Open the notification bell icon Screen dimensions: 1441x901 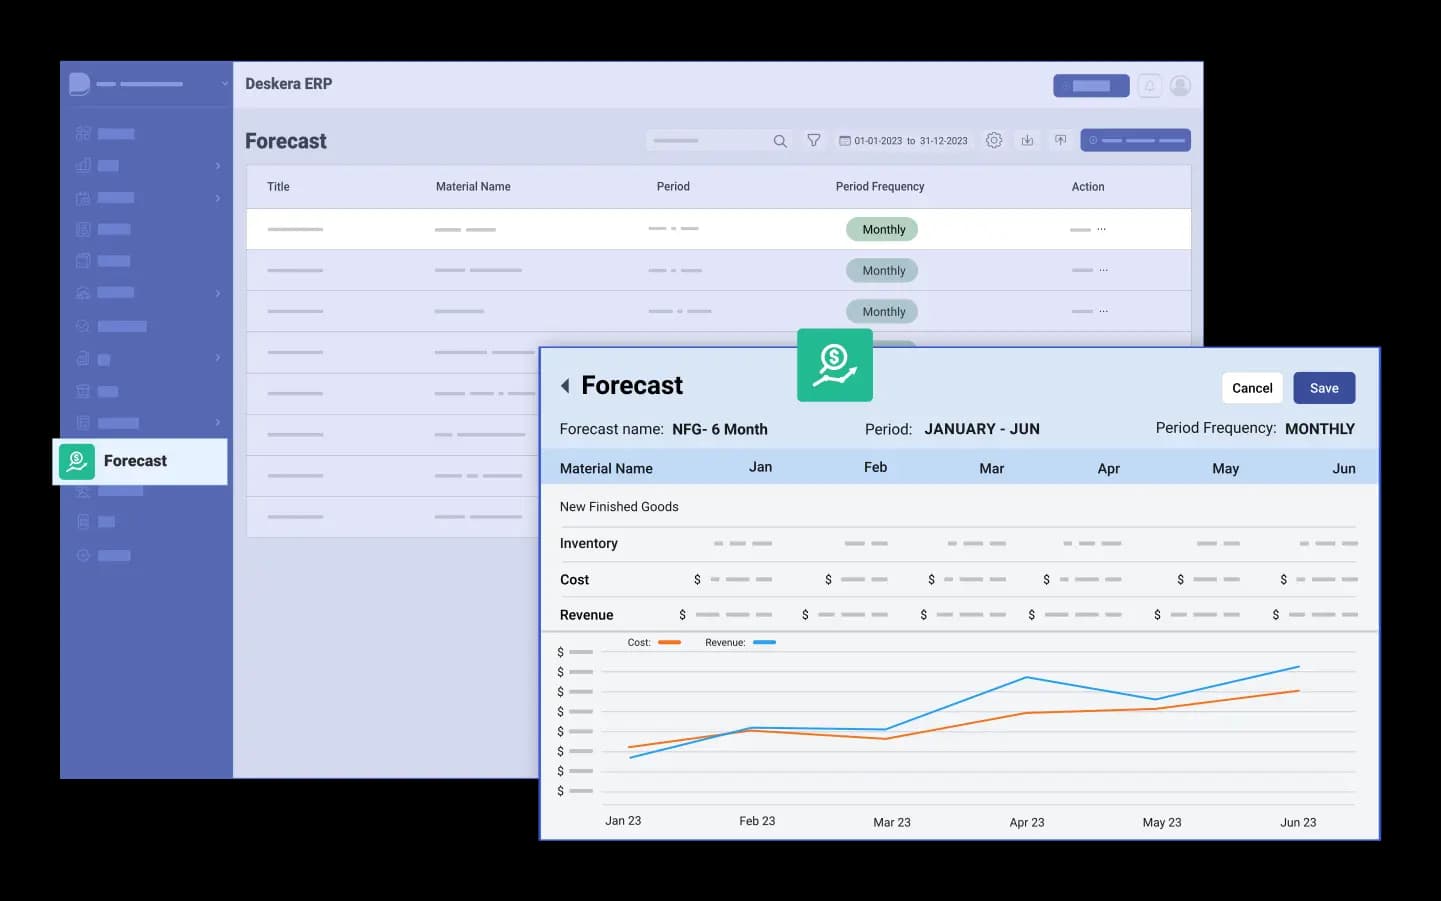(1150, 86)
